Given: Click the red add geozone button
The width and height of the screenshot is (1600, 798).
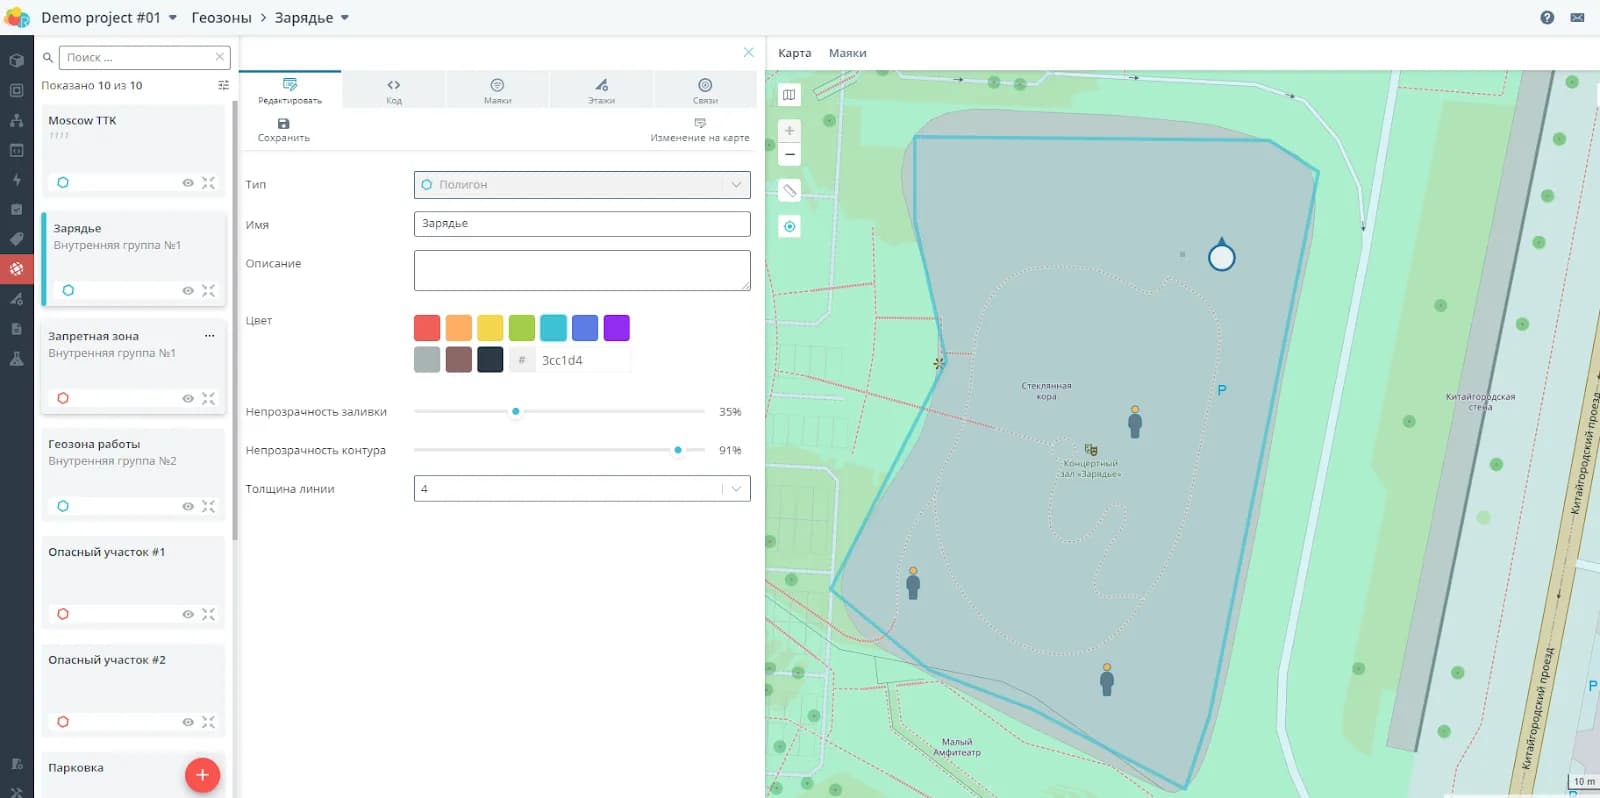Looking at the screenshot, I should point(202,775).
